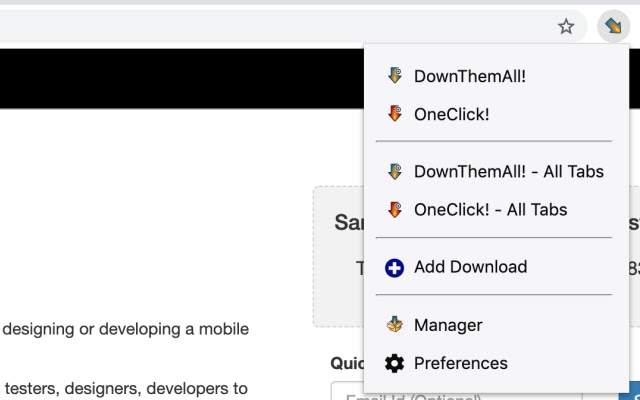Screen dimensions: 640x400
Task: Open the Manager menu item
Action: click(x=448, y=325)
